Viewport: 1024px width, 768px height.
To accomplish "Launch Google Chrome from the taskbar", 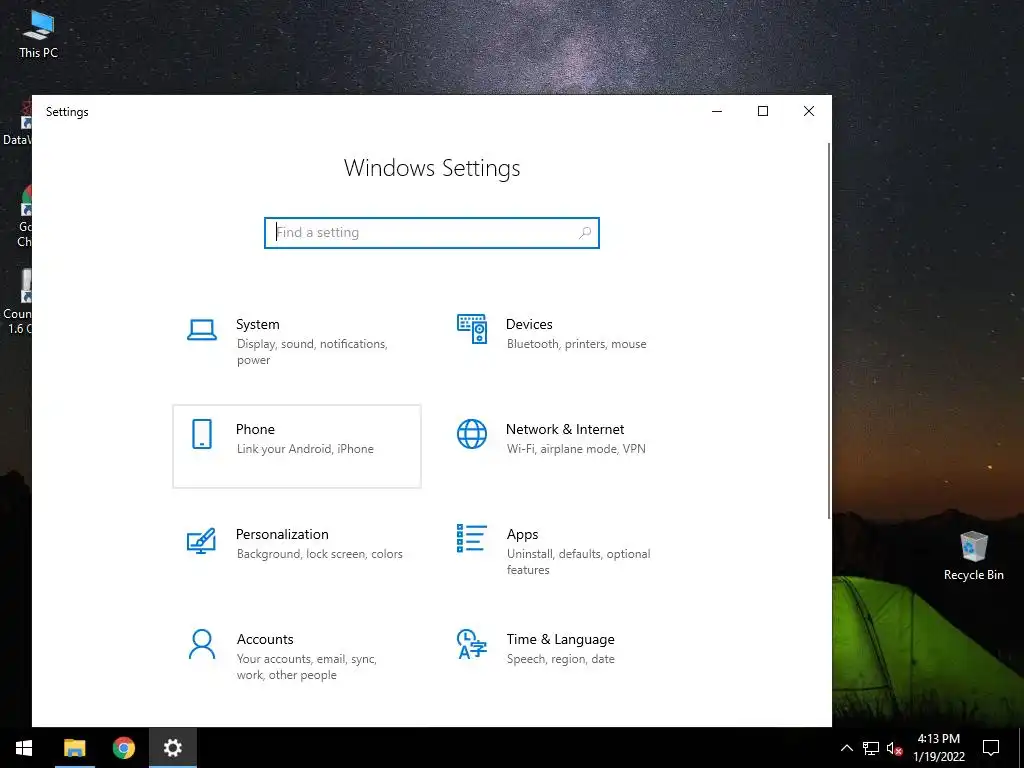I will pos(123,748).
